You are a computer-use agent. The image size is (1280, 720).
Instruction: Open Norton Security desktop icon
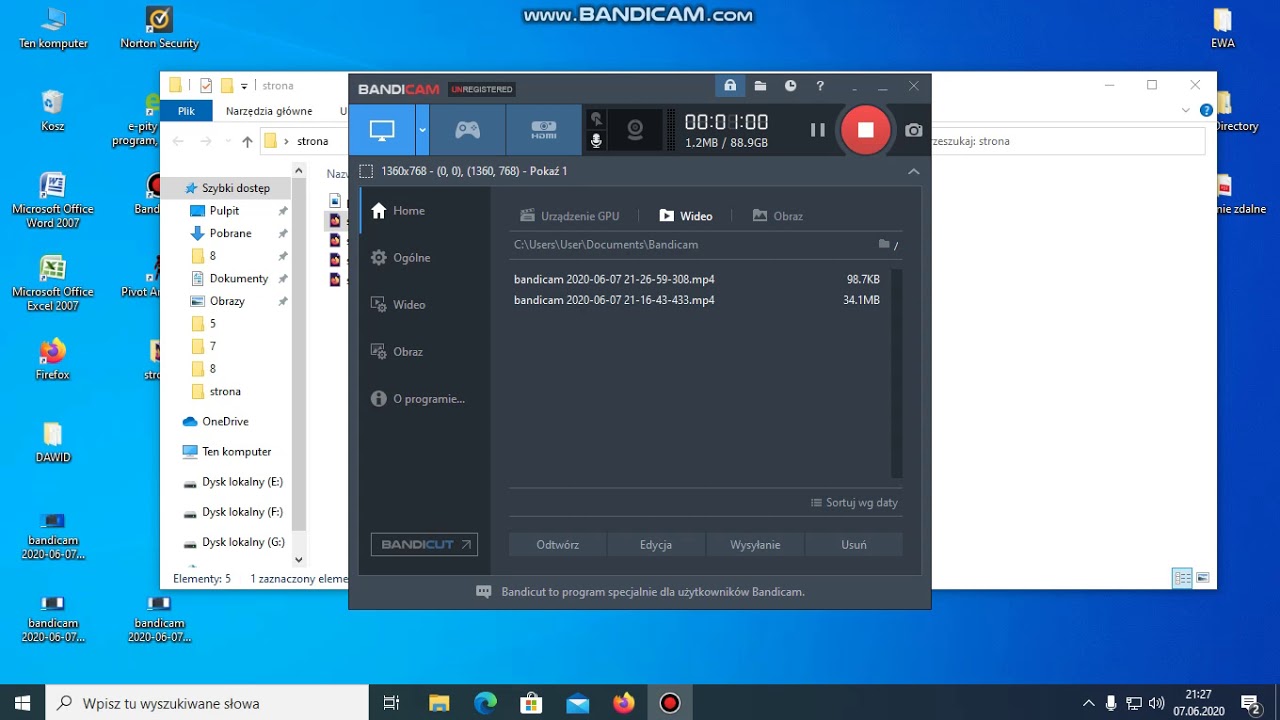click(159, 28)
